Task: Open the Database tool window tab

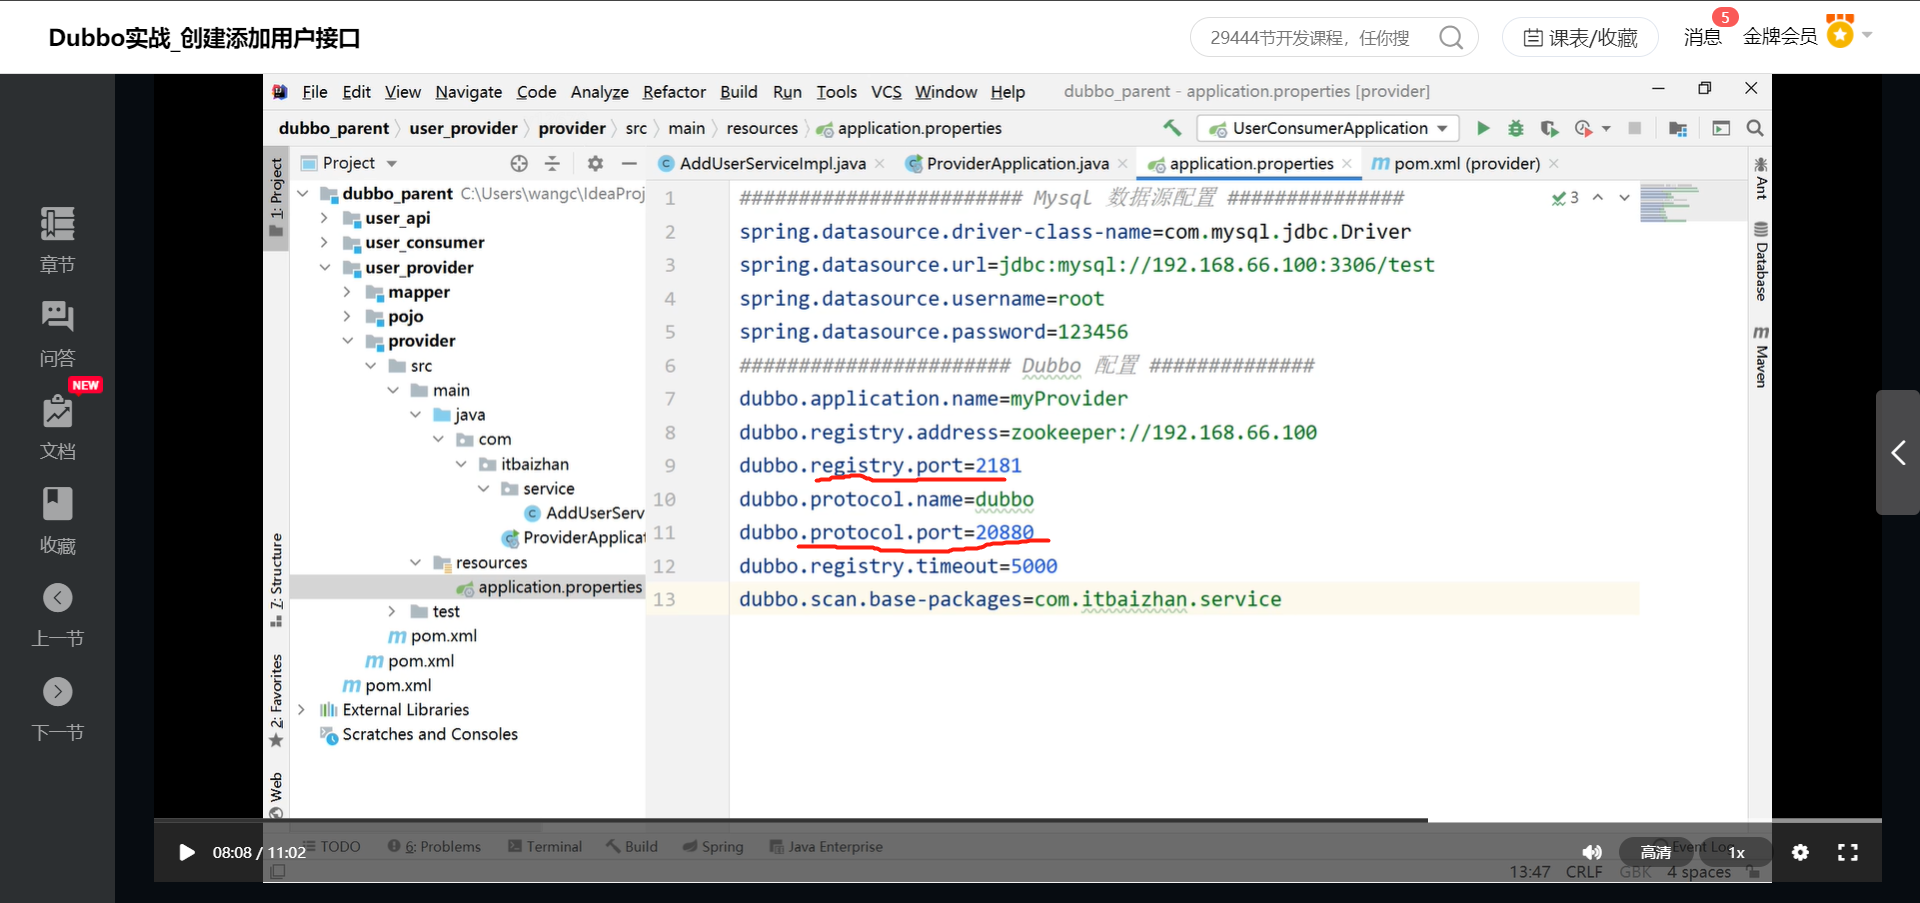Action: point(1761,261)
